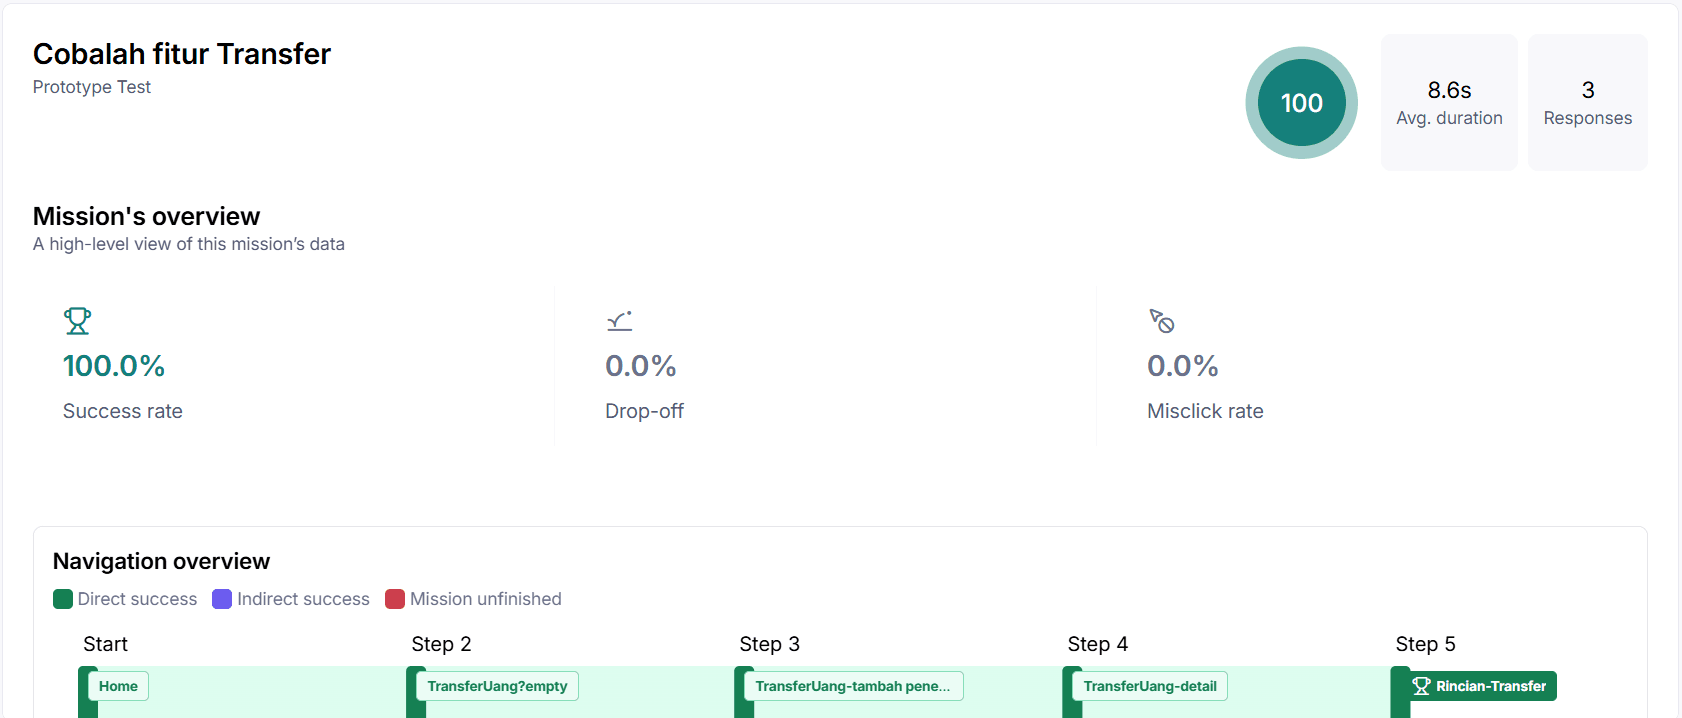Open the Avg. duration 8.6s card
Screen dimensions: 1682x718
[x=1449, y=103]
